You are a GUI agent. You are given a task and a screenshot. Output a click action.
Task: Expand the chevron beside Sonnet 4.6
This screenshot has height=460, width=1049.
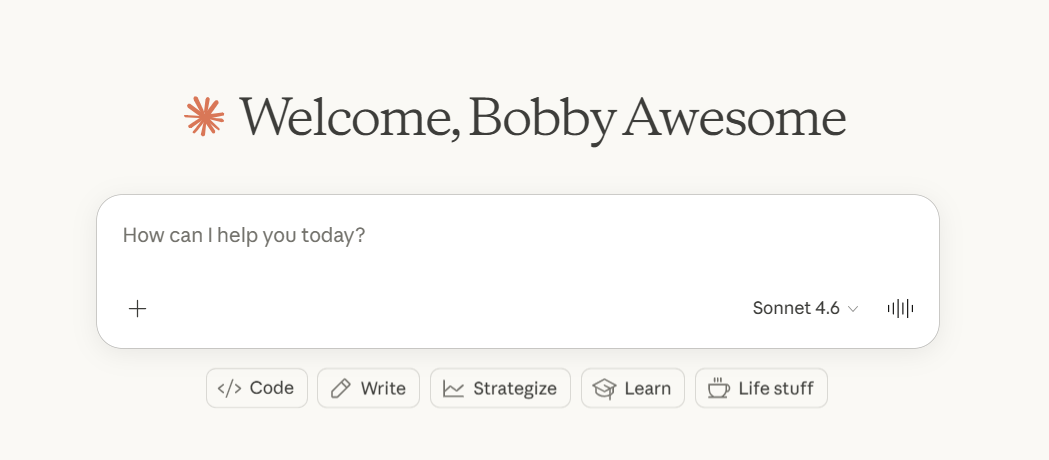[853, 309]
